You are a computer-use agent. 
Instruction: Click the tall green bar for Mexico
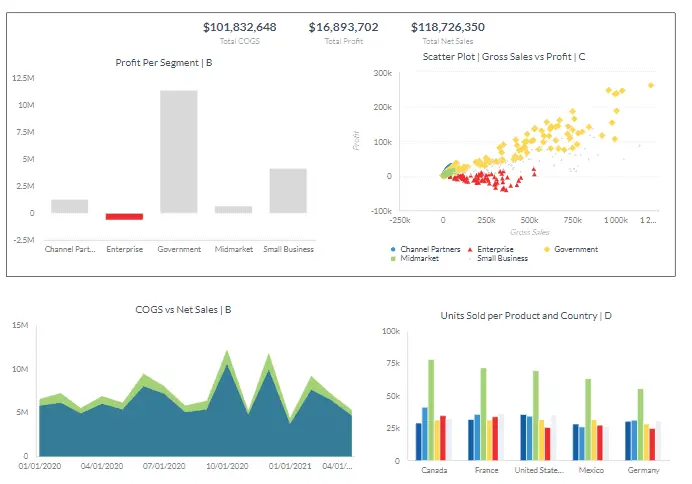588,420
